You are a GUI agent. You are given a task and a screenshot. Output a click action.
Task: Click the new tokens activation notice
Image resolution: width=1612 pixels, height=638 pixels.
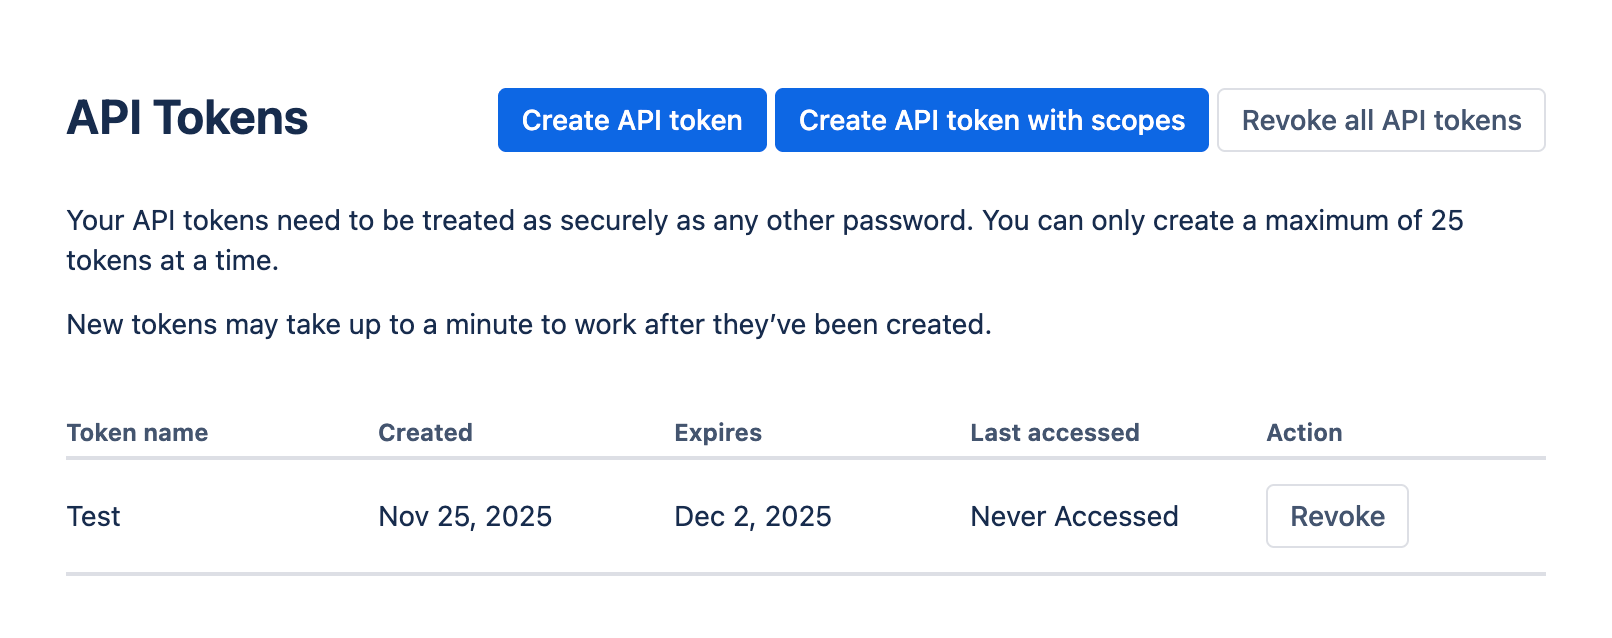coord(528,324)
